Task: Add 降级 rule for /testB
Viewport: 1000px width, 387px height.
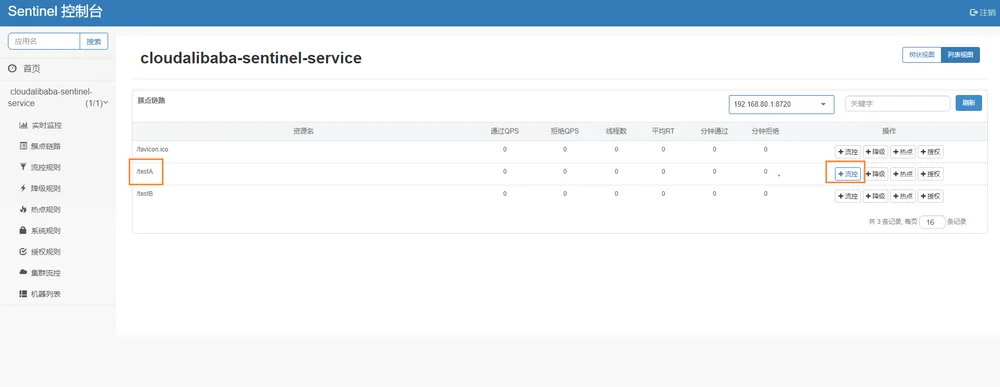Action: 875,196
